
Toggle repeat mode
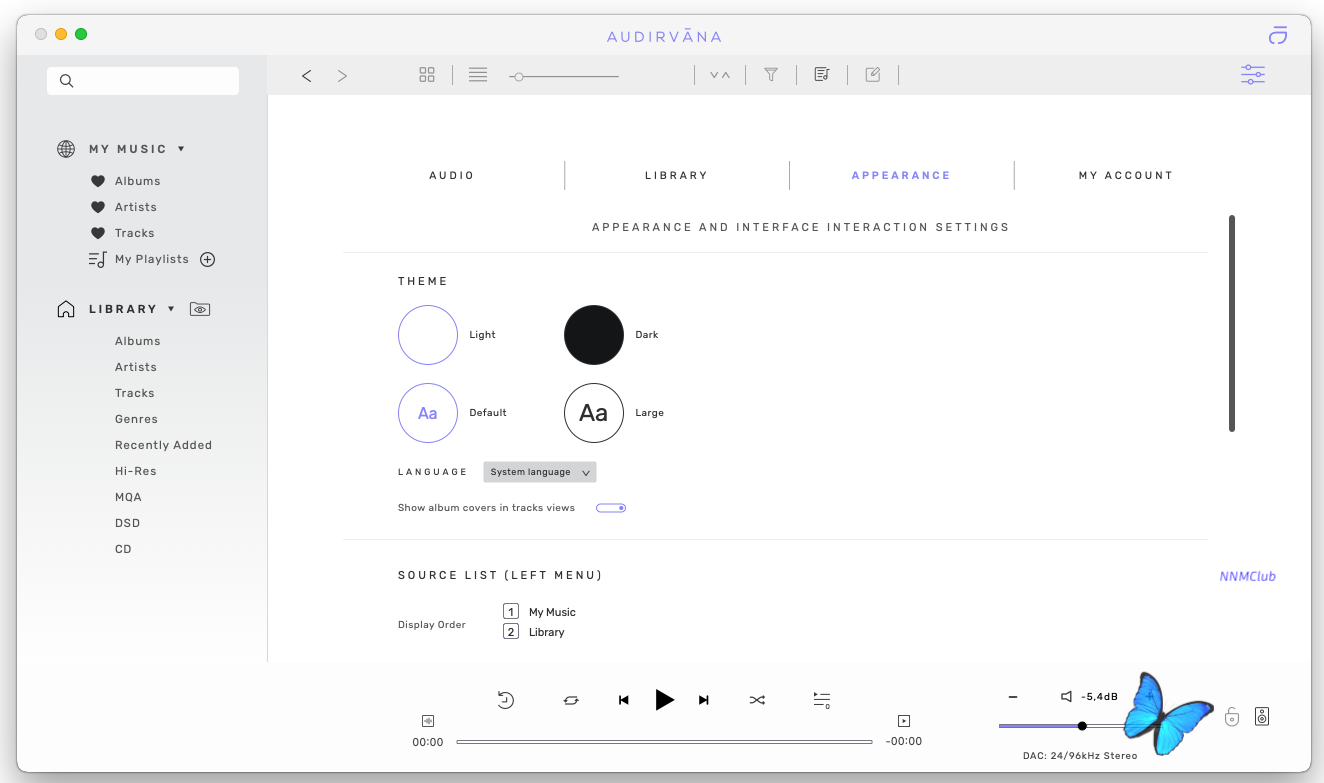(x=571, y=701)
